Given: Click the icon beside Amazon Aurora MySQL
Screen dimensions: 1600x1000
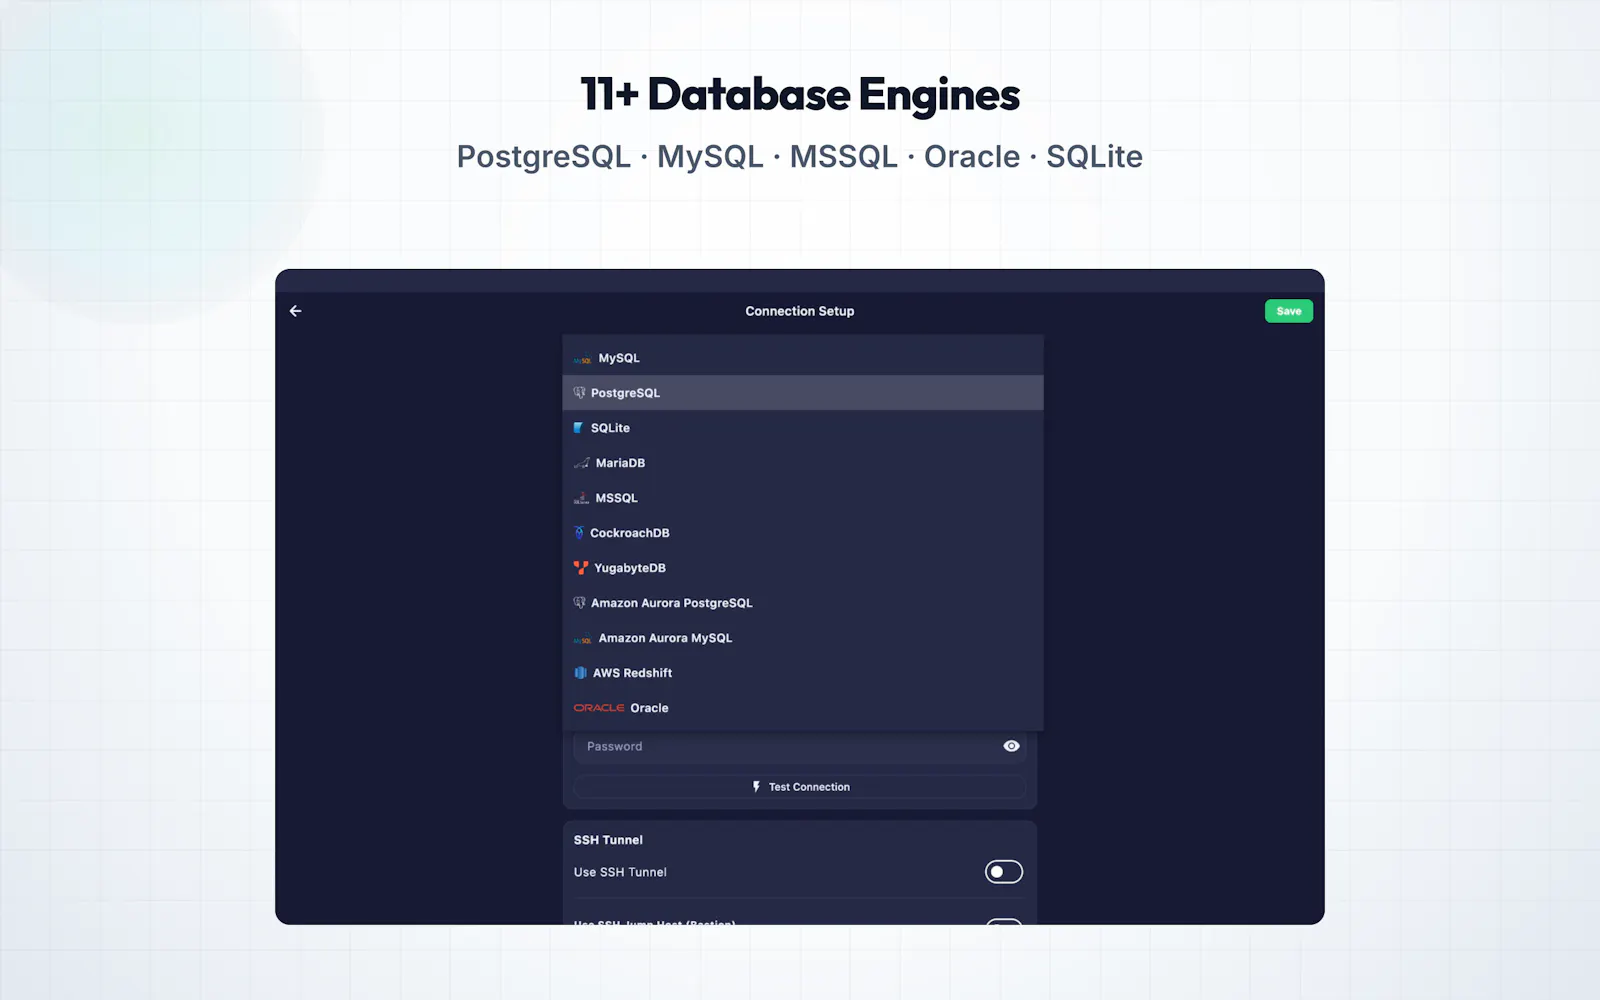Looking at the screenshot, I should [x=582, y=639].
